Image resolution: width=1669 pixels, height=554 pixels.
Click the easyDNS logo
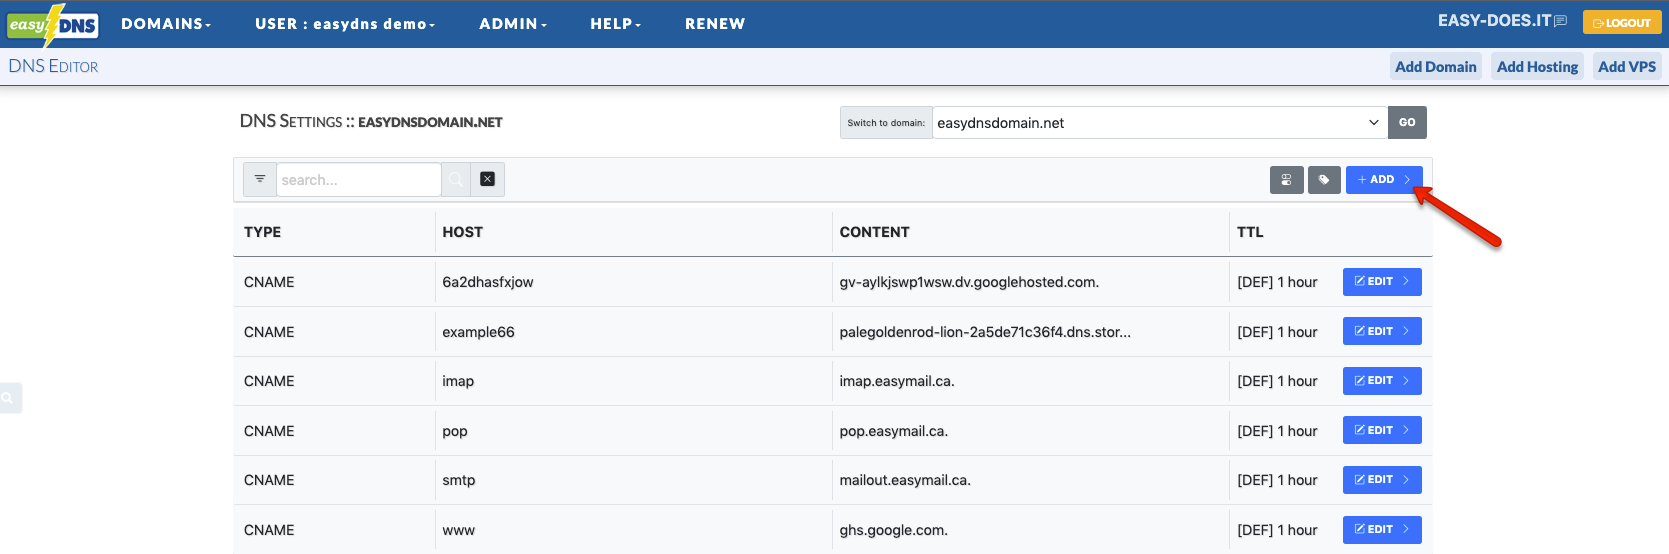(53, 24)
